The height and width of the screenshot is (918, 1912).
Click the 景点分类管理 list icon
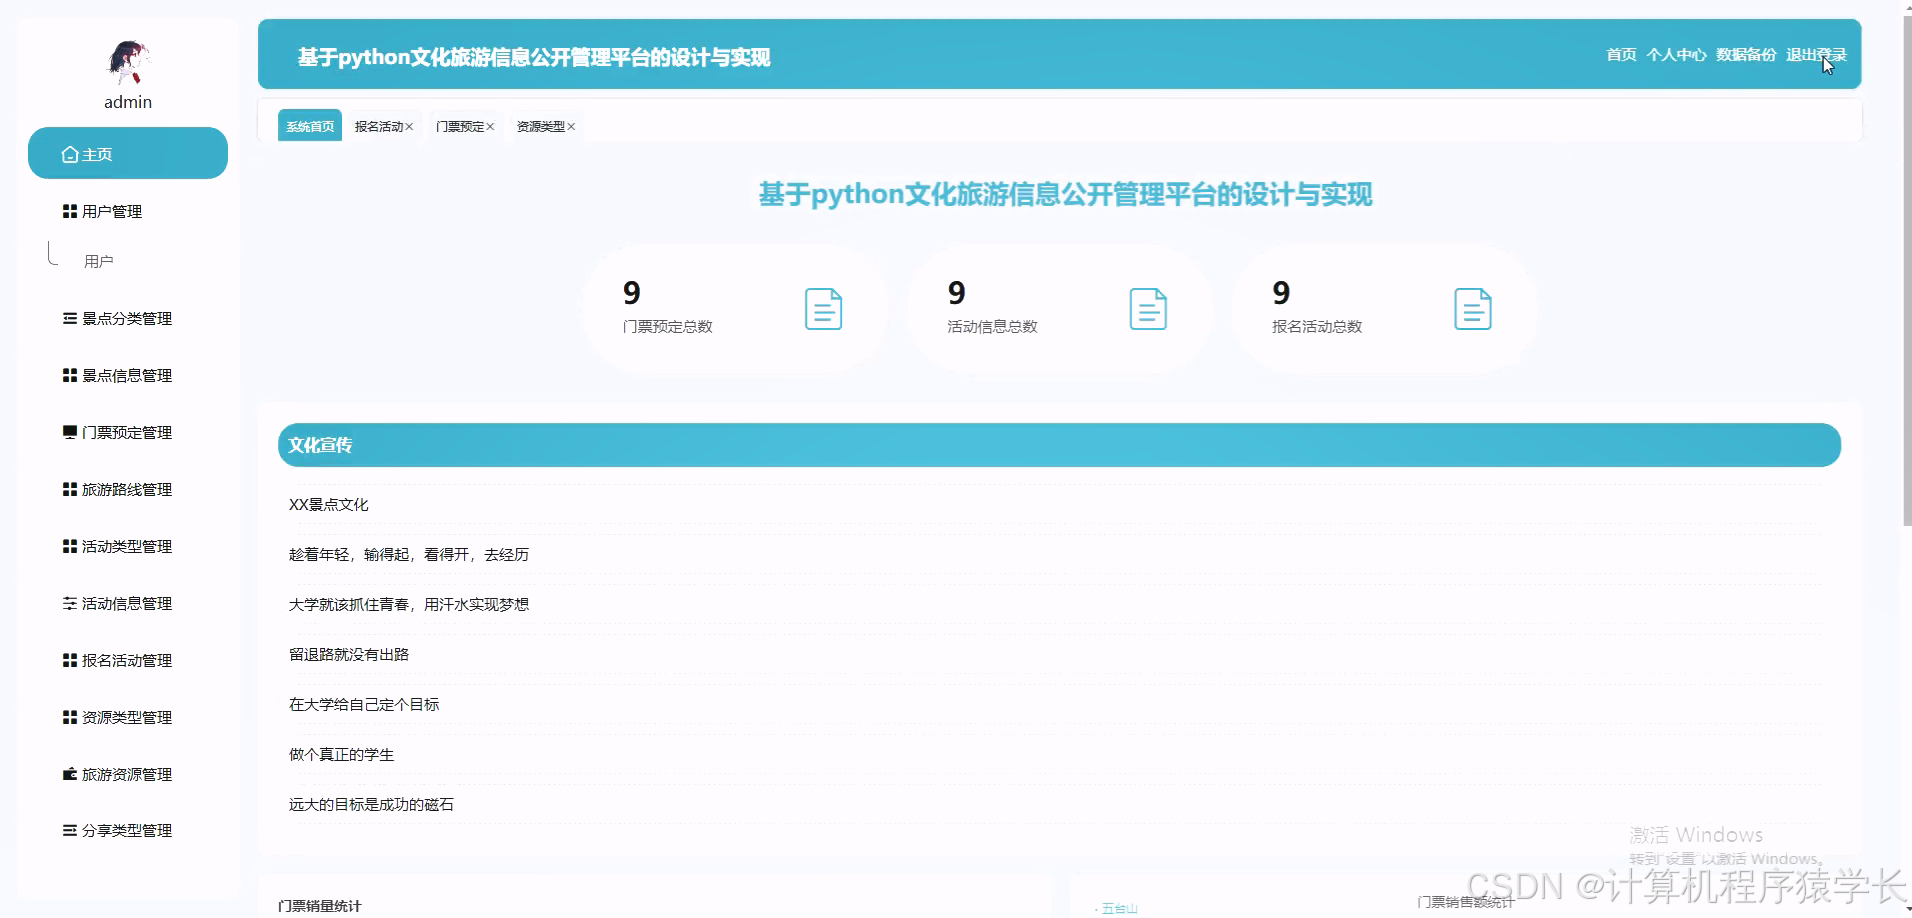(70, 318)
